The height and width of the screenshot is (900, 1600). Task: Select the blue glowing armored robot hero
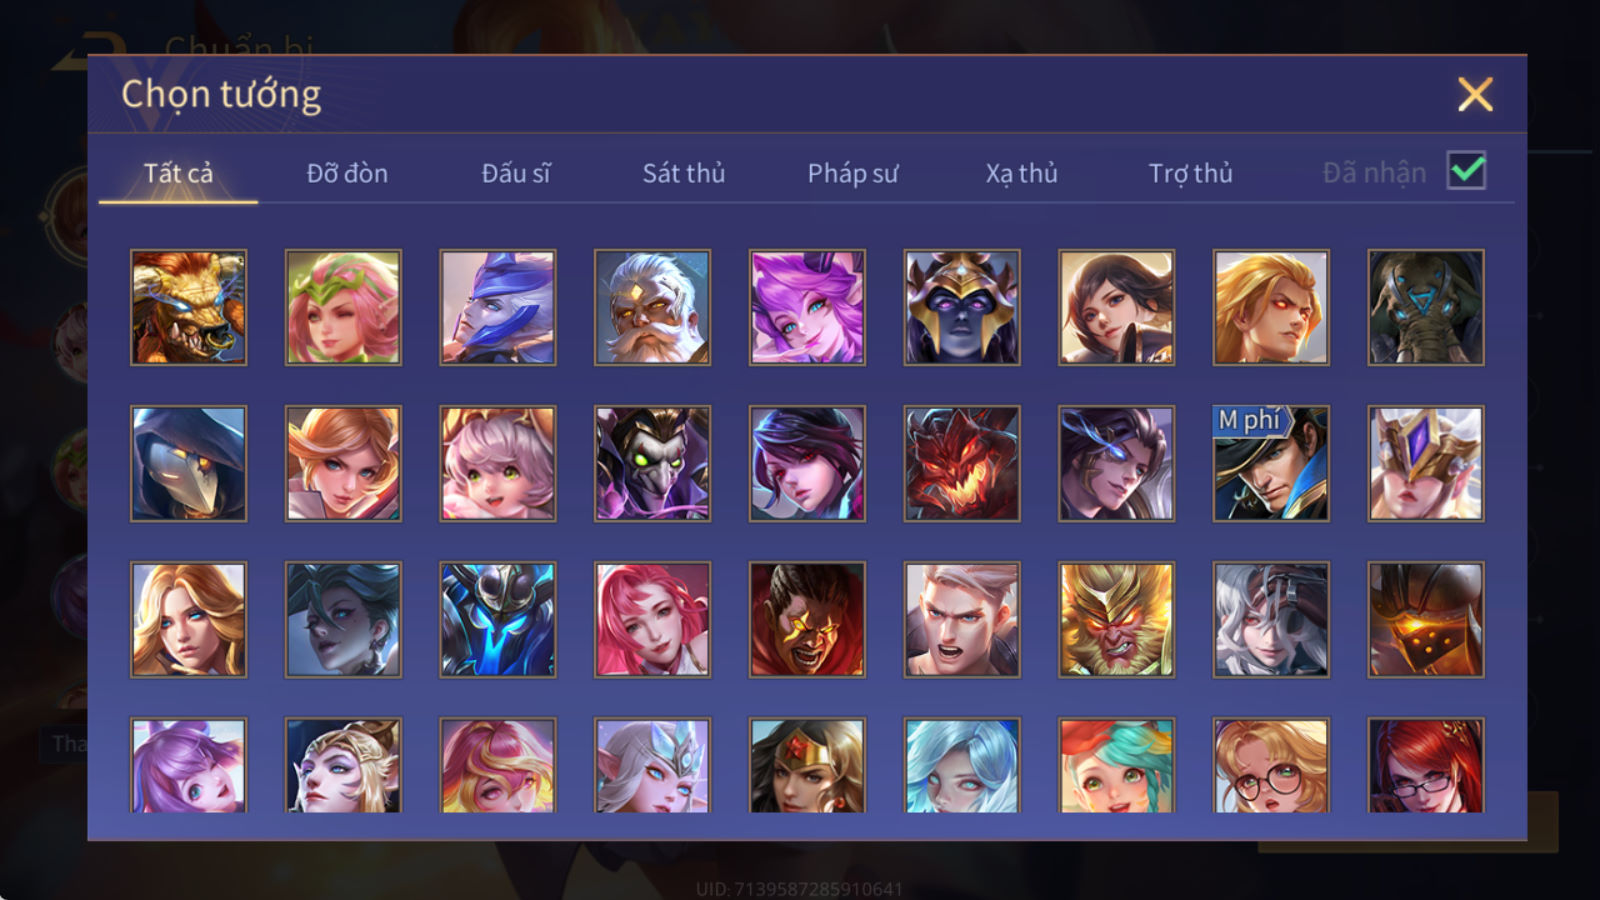click(x=497, y=619)
